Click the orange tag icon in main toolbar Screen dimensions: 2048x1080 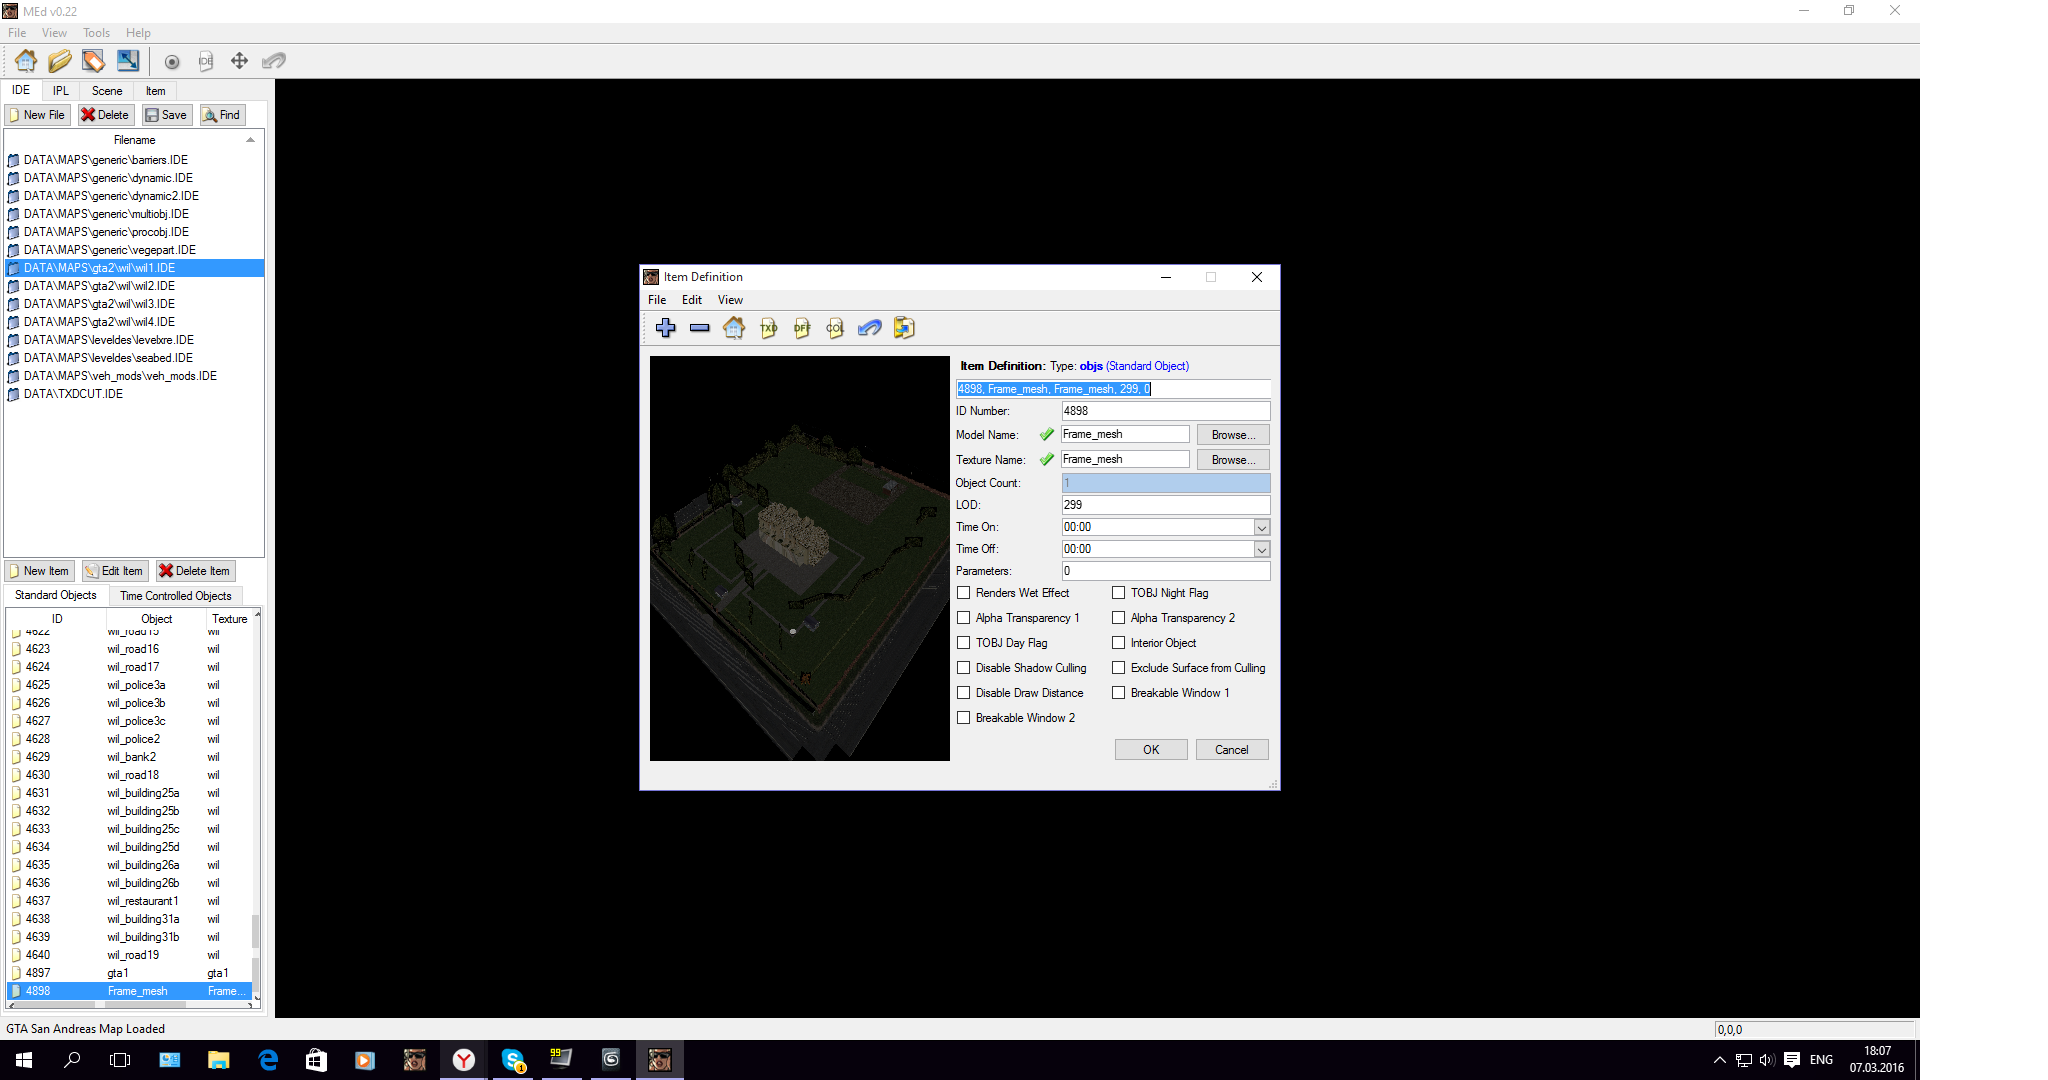[93, 61]
